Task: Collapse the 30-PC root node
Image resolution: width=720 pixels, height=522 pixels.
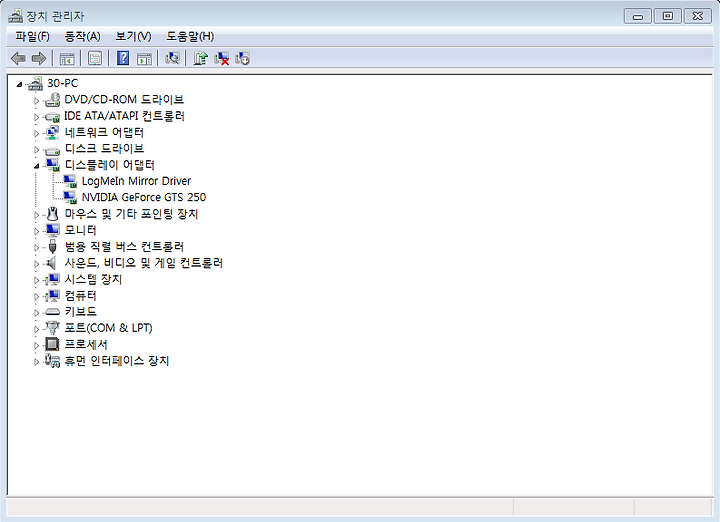Action: pyautogui.click(x=19, y=84)
